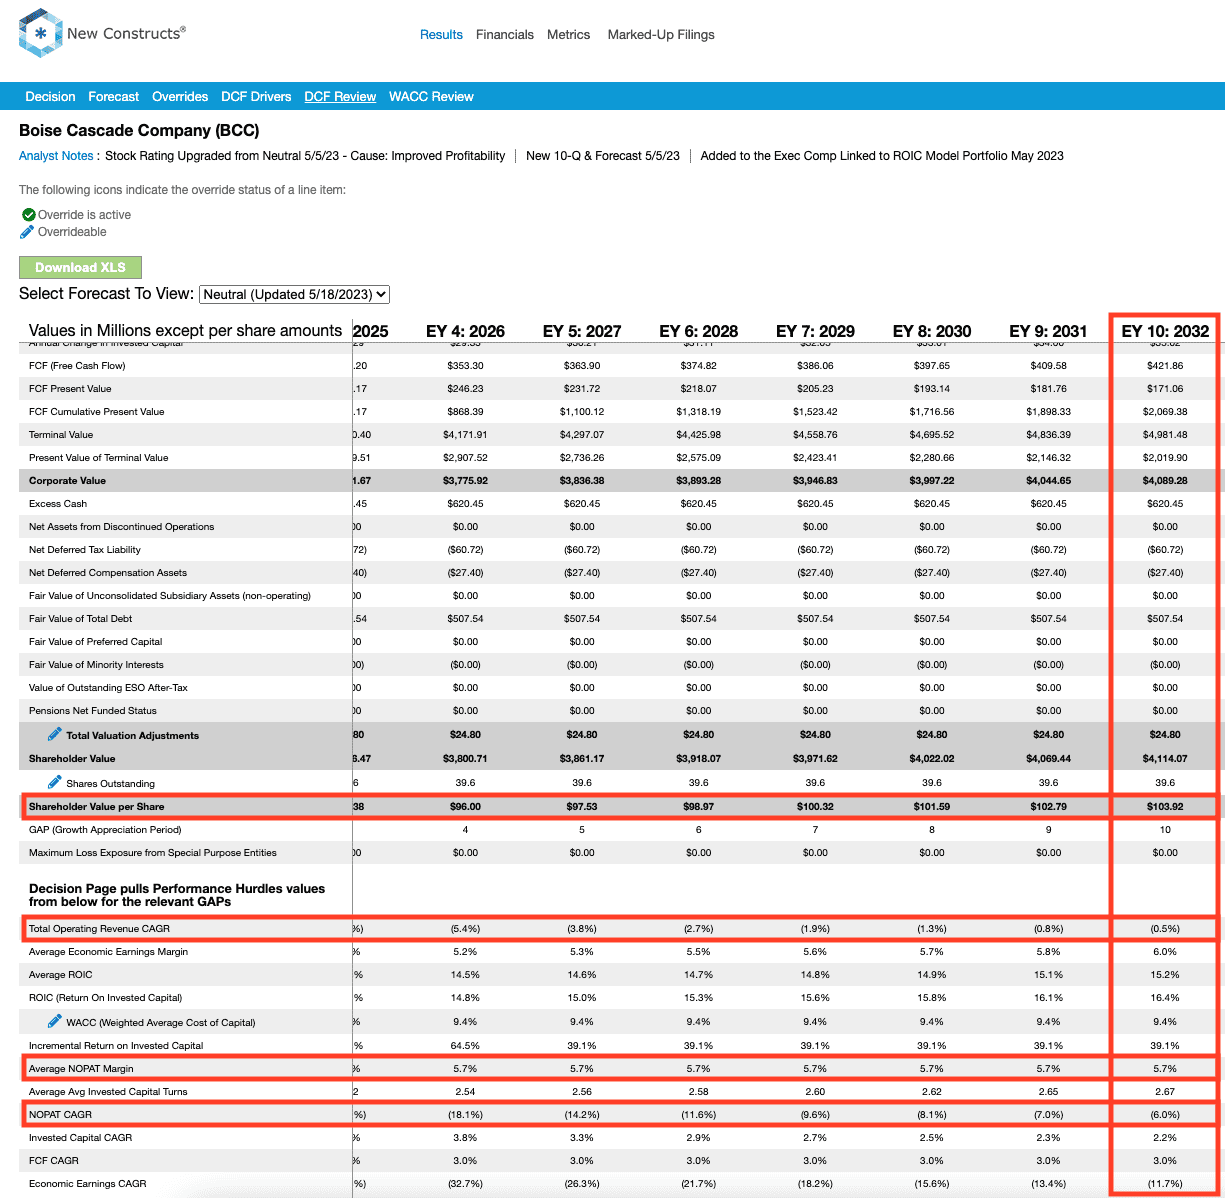
Task: Open the Financials menu
Action: [505, 34]
